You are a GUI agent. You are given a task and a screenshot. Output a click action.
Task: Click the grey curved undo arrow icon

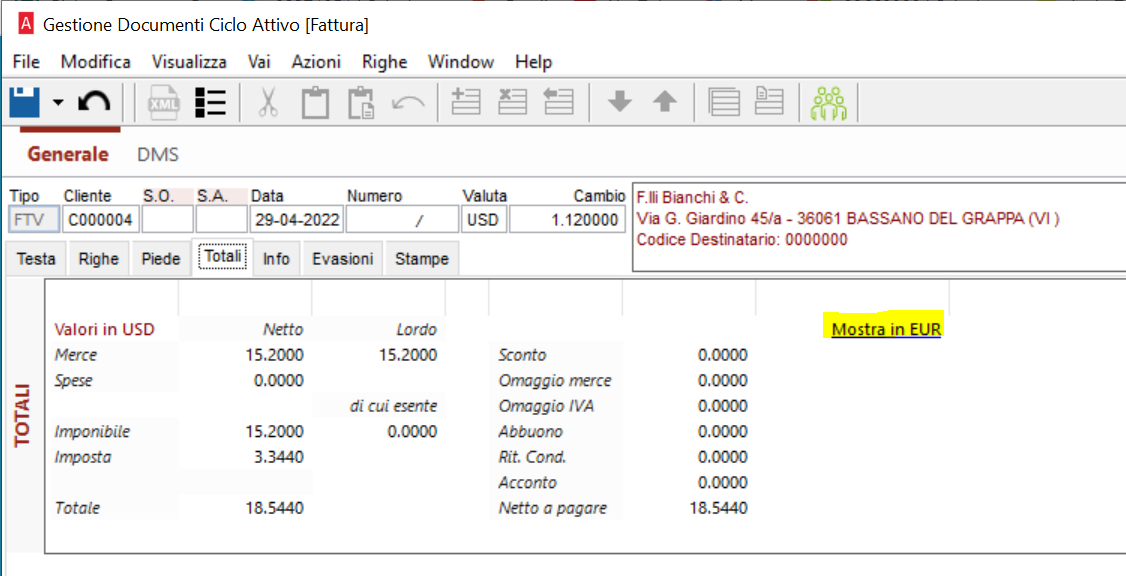click(x=407, y=103)
